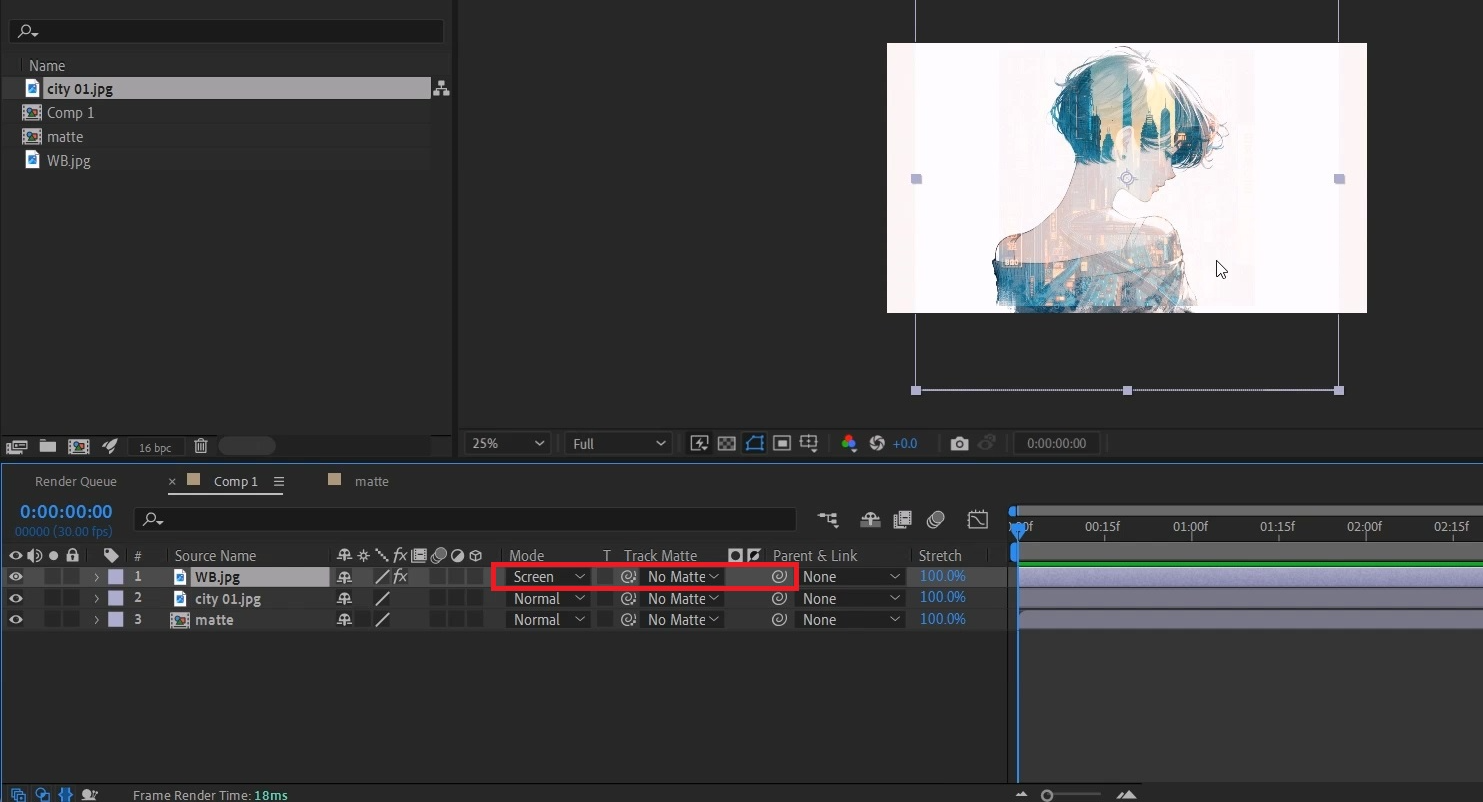
Task: Click the parent pick whip for matte layer
Action: click(779, 620)
